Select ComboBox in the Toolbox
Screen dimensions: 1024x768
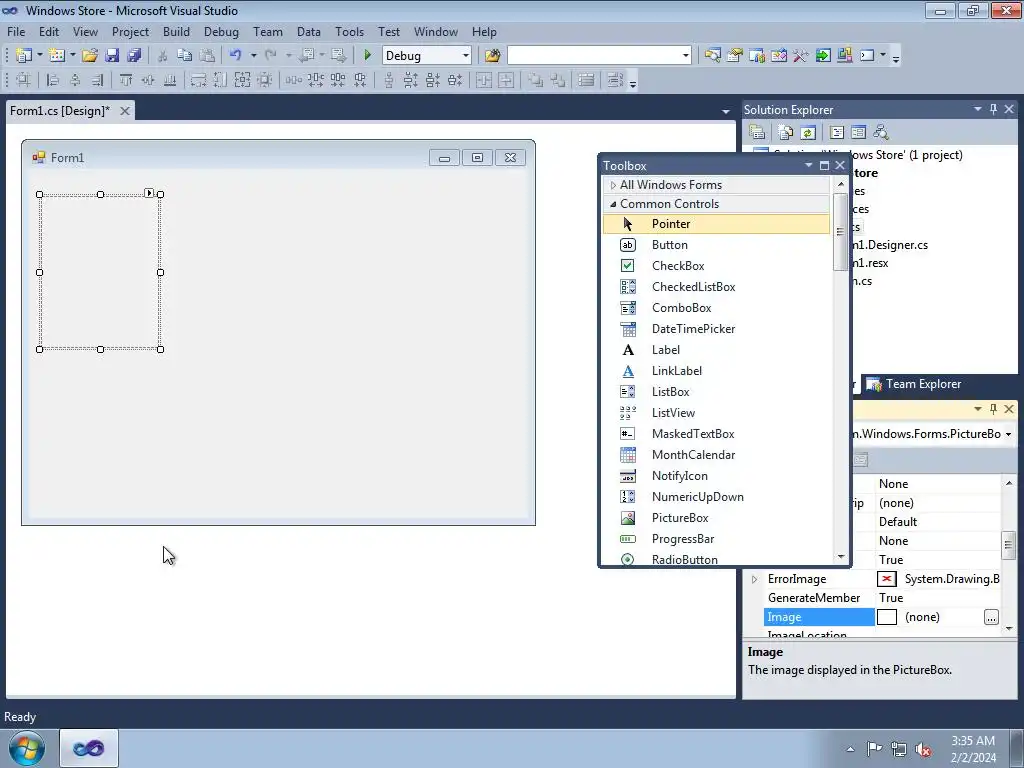coord(716,308)
